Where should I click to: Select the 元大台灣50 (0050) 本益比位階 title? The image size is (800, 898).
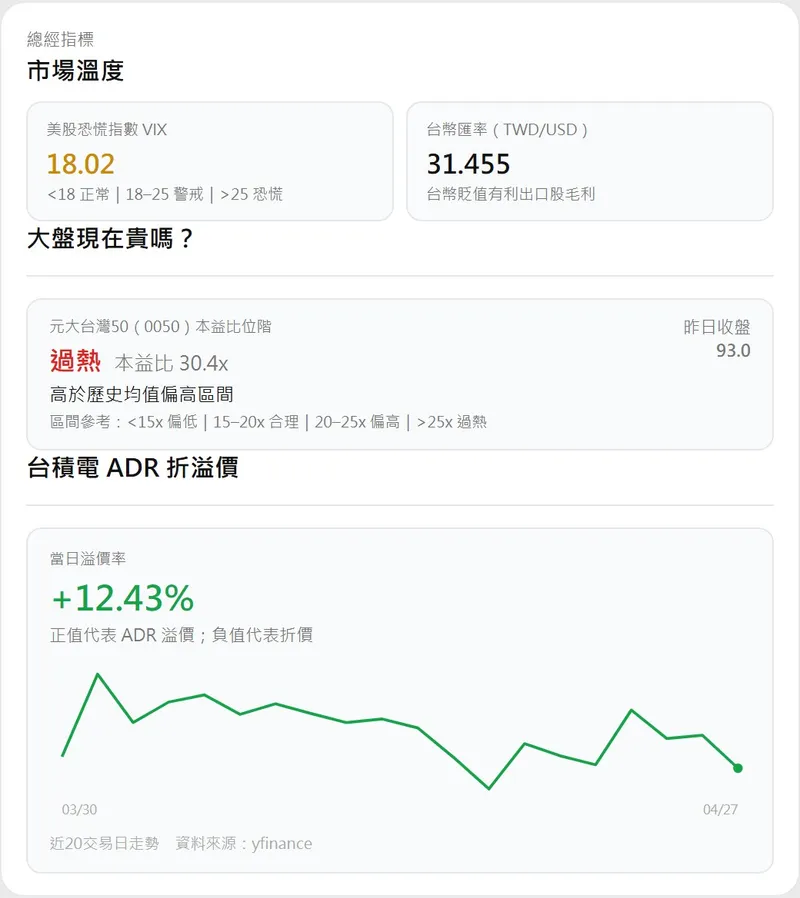pos(160,326)
